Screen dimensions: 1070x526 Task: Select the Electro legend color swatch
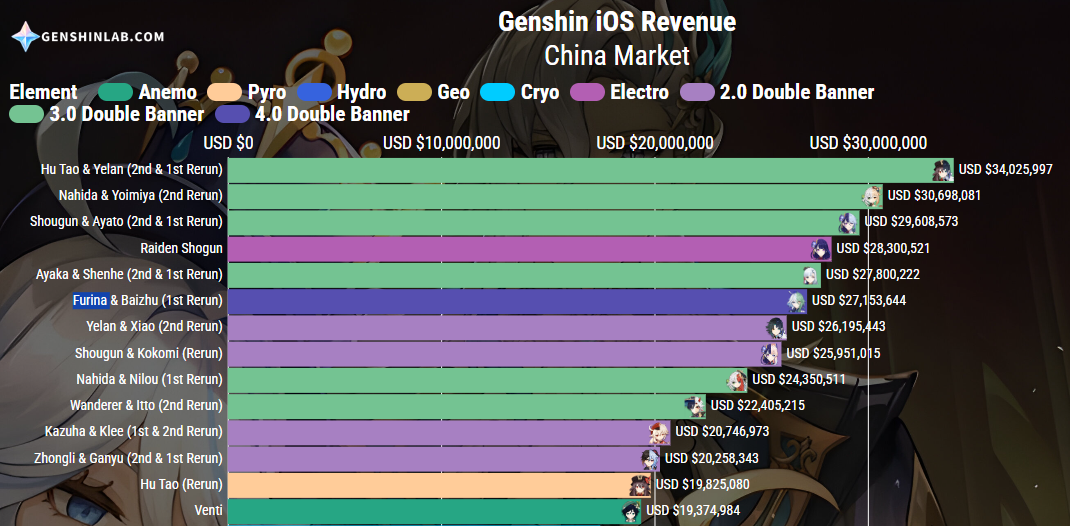586,92
